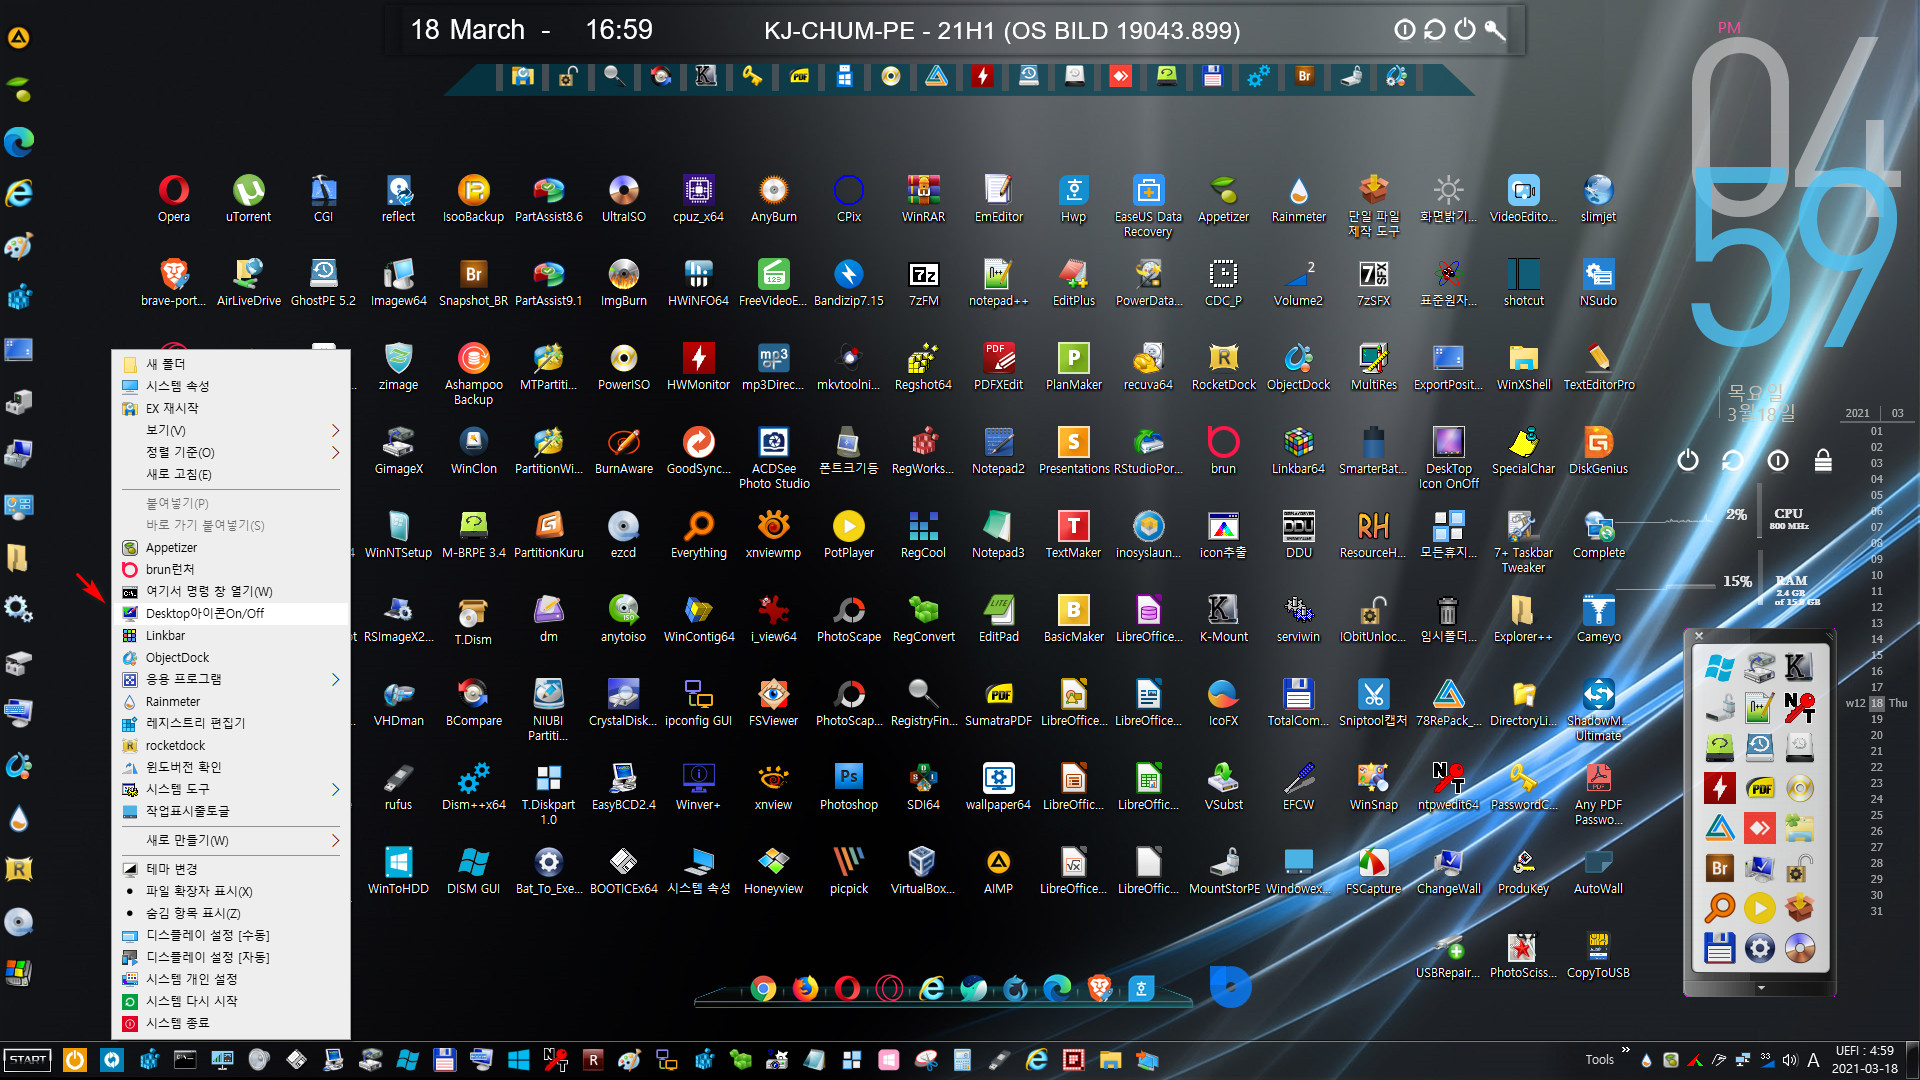Click the volume icon in system tray
Image resolution: width=1920 pixels, height=1080 pixels.
tap(1790, 1060)
